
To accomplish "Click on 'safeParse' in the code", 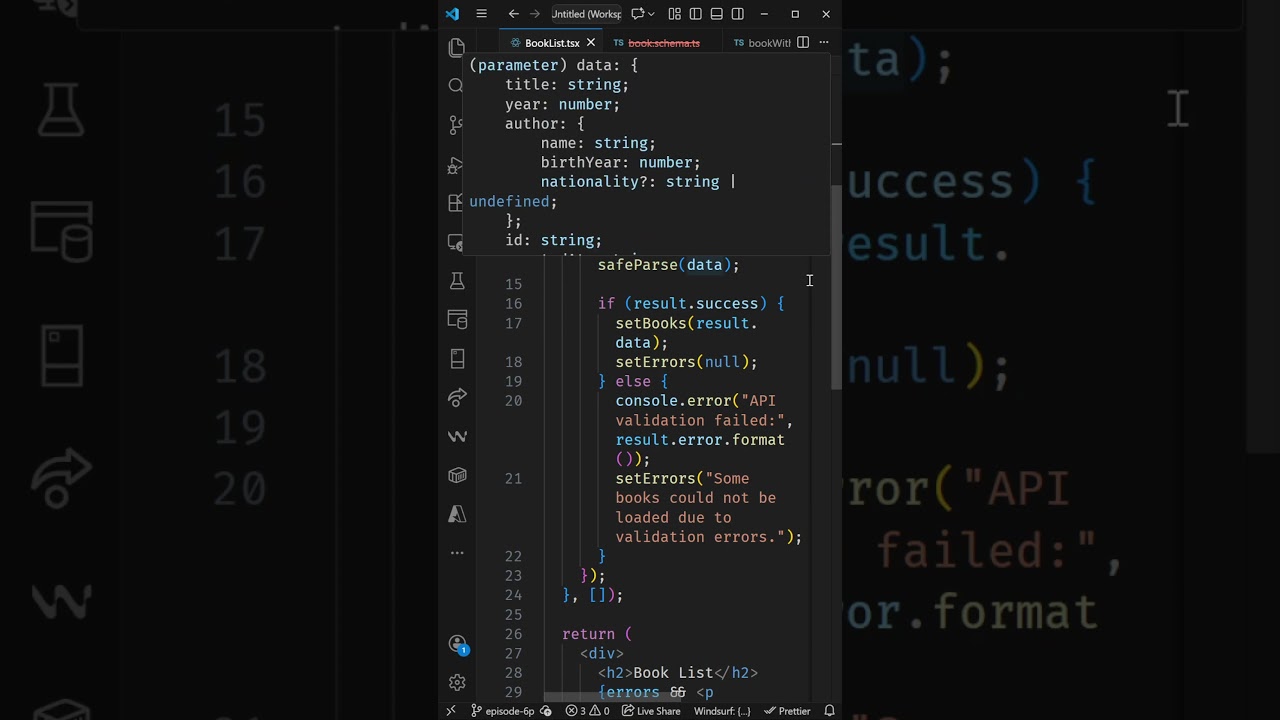I will 637,265.
